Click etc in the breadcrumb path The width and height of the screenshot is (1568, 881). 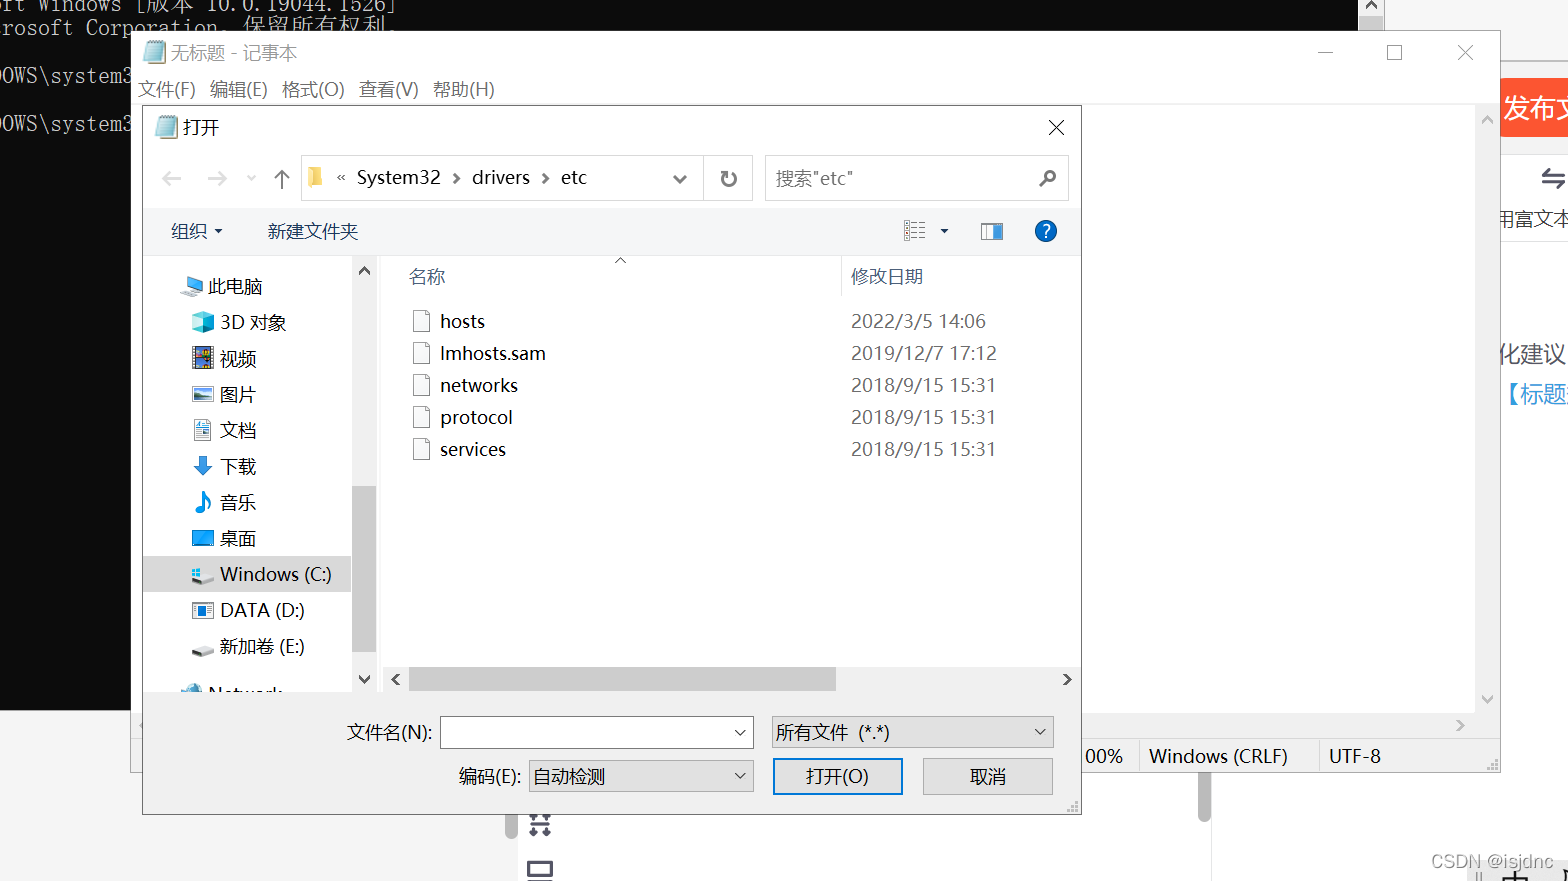point(574,178)
